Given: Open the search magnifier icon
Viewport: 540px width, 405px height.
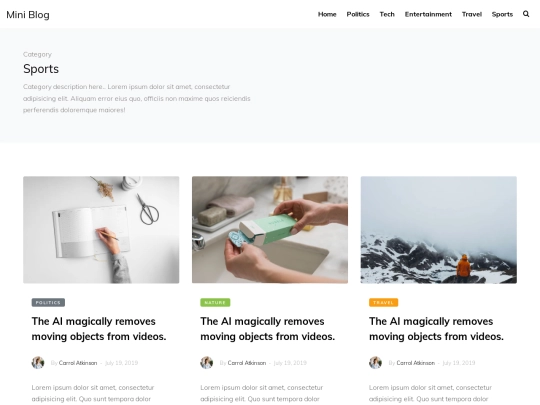Looking at the screenshot, I should pos(526,14).
